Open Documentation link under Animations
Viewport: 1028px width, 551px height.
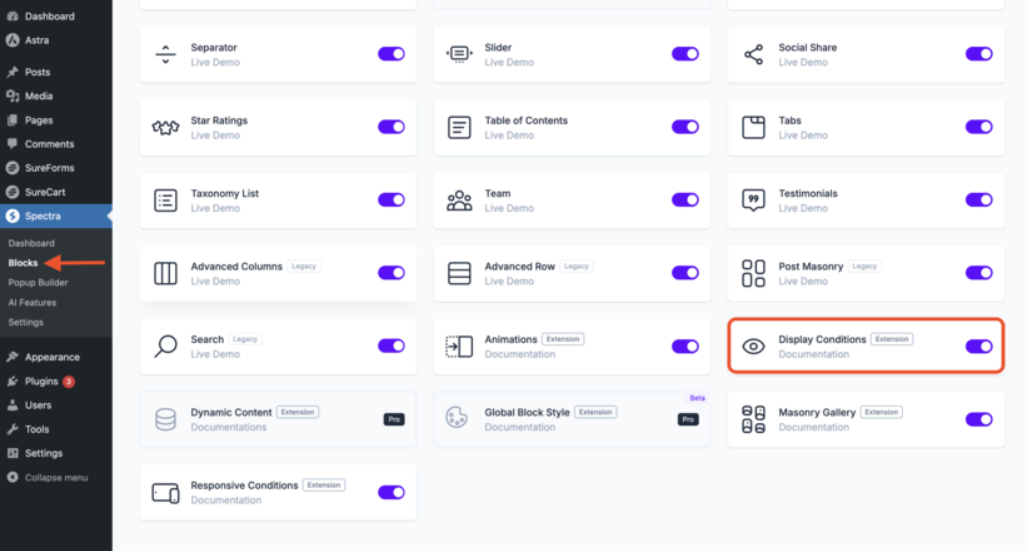point(519,354)
